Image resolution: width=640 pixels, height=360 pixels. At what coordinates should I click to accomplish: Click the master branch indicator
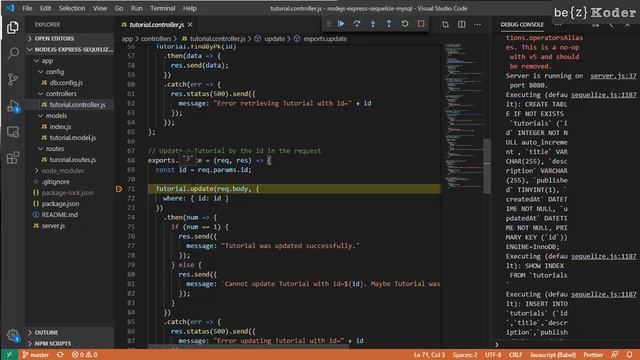[36, 355]
